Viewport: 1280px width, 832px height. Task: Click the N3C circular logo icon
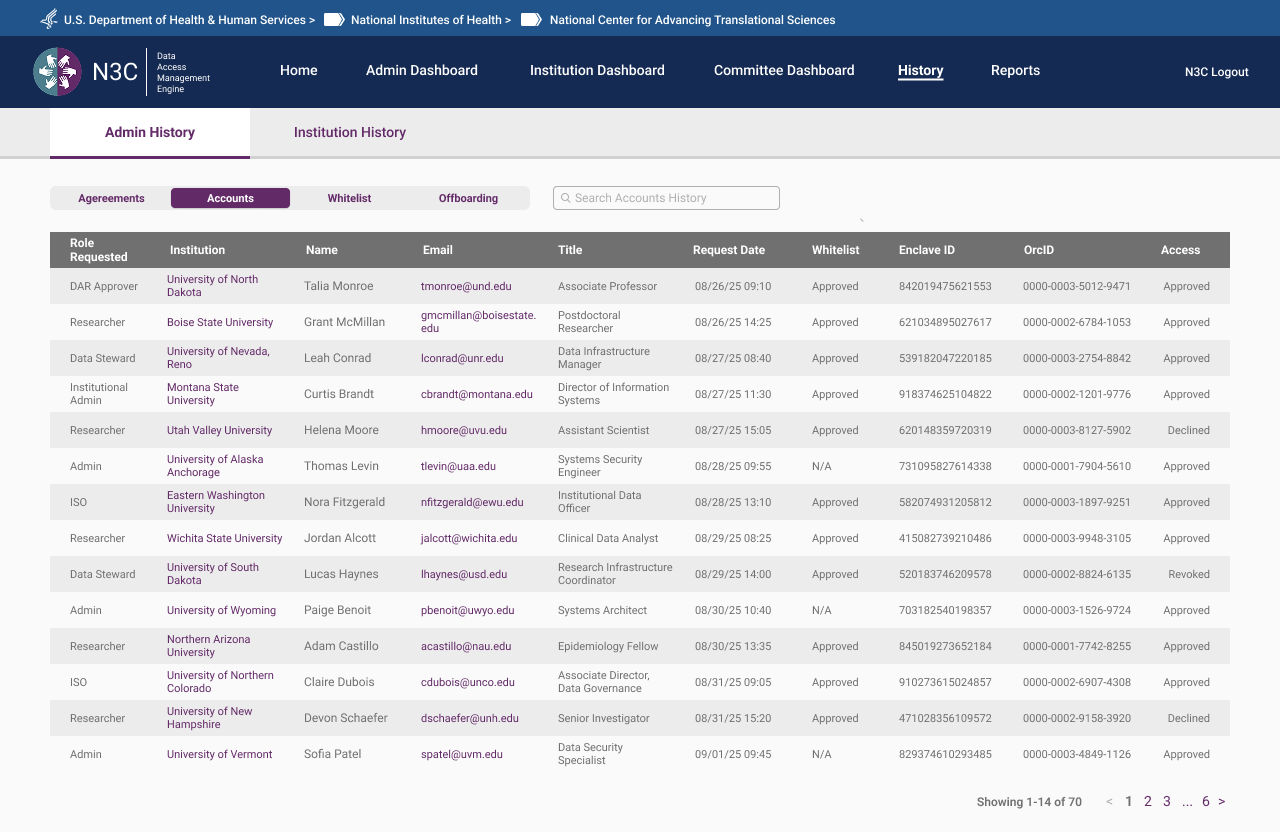pos(57,72)
